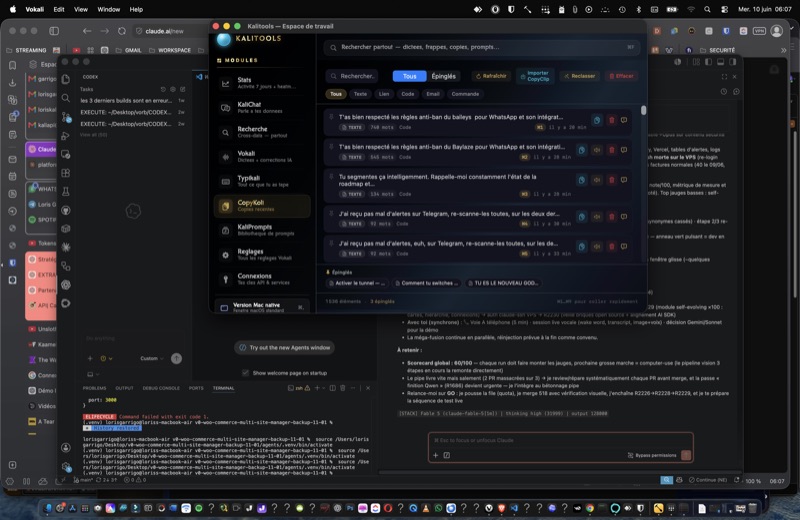The width and height of the screenshot is (800, 520).
Task: Open the Typikali module
Action: (x=262, y=181)
